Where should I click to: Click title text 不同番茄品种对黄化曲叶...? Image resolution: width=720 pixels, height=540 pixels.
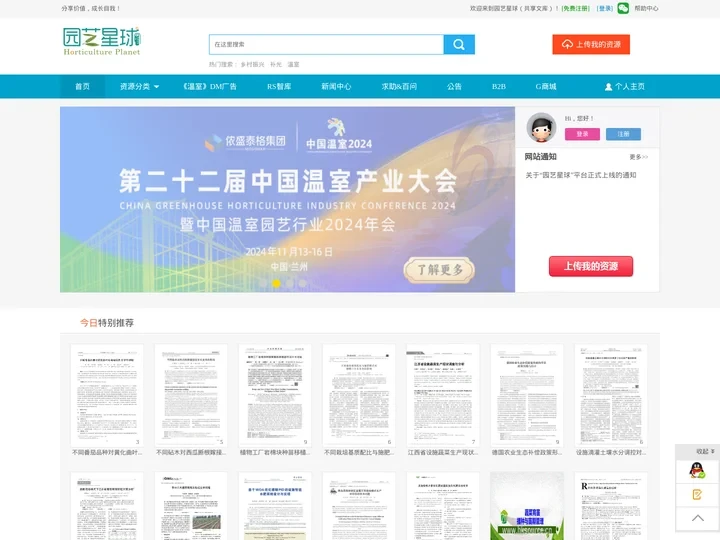(x=107, y=453)
